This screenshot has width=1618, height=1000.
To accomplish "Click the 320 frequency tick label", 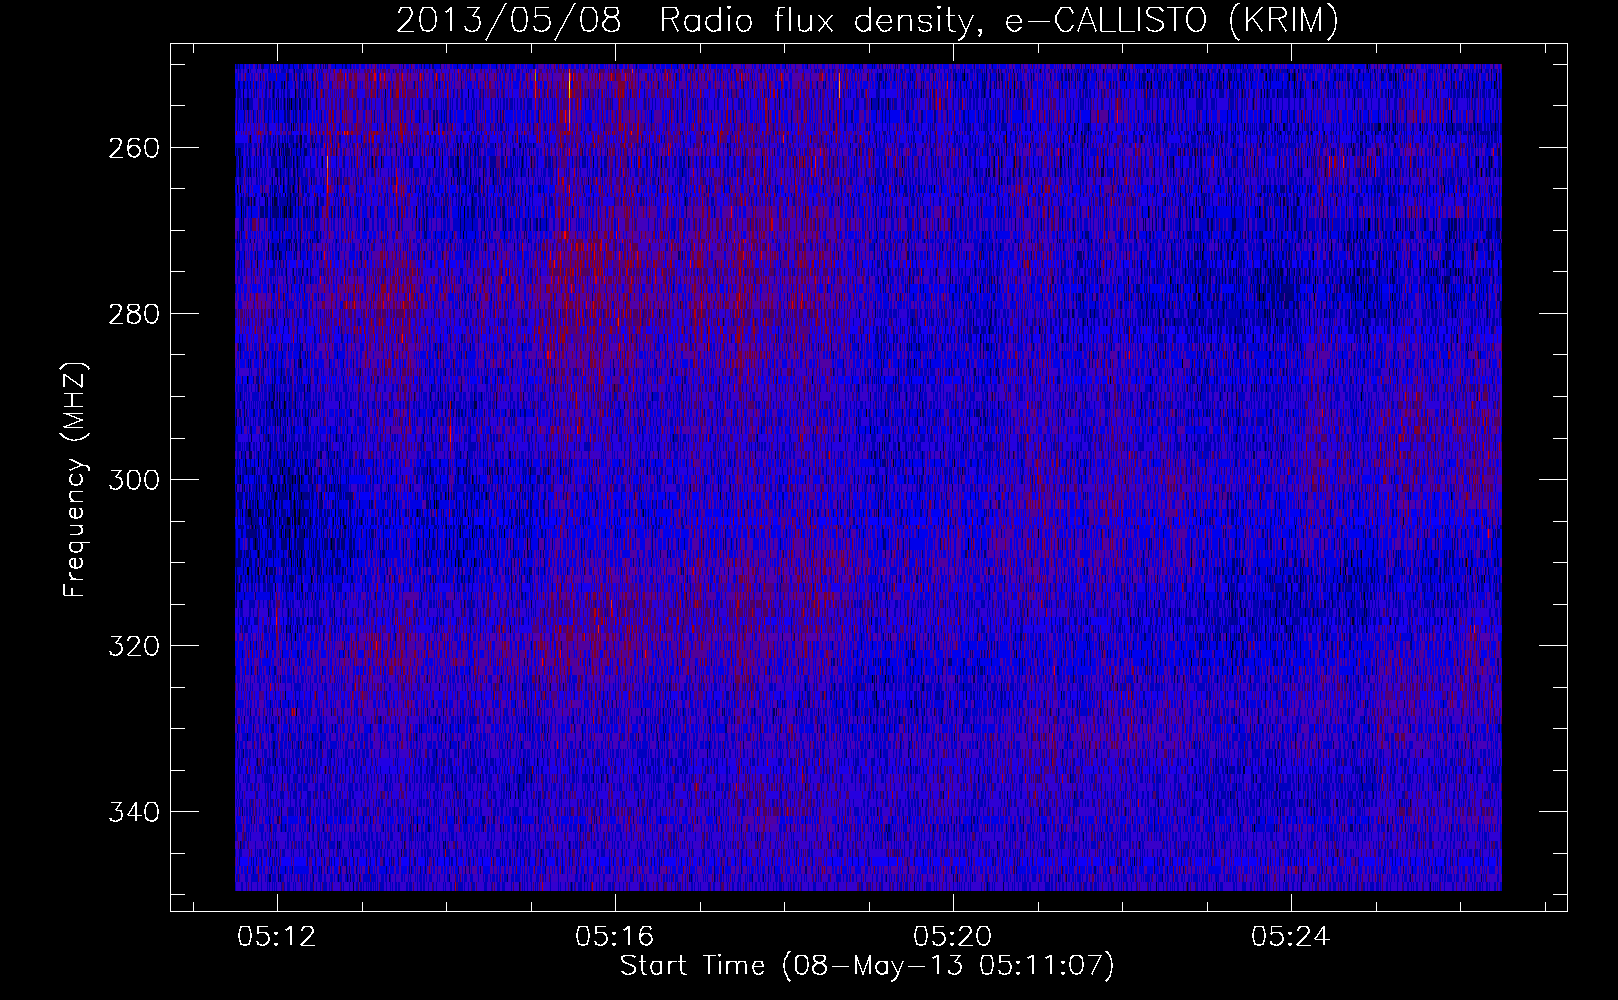I will point(133,646).
